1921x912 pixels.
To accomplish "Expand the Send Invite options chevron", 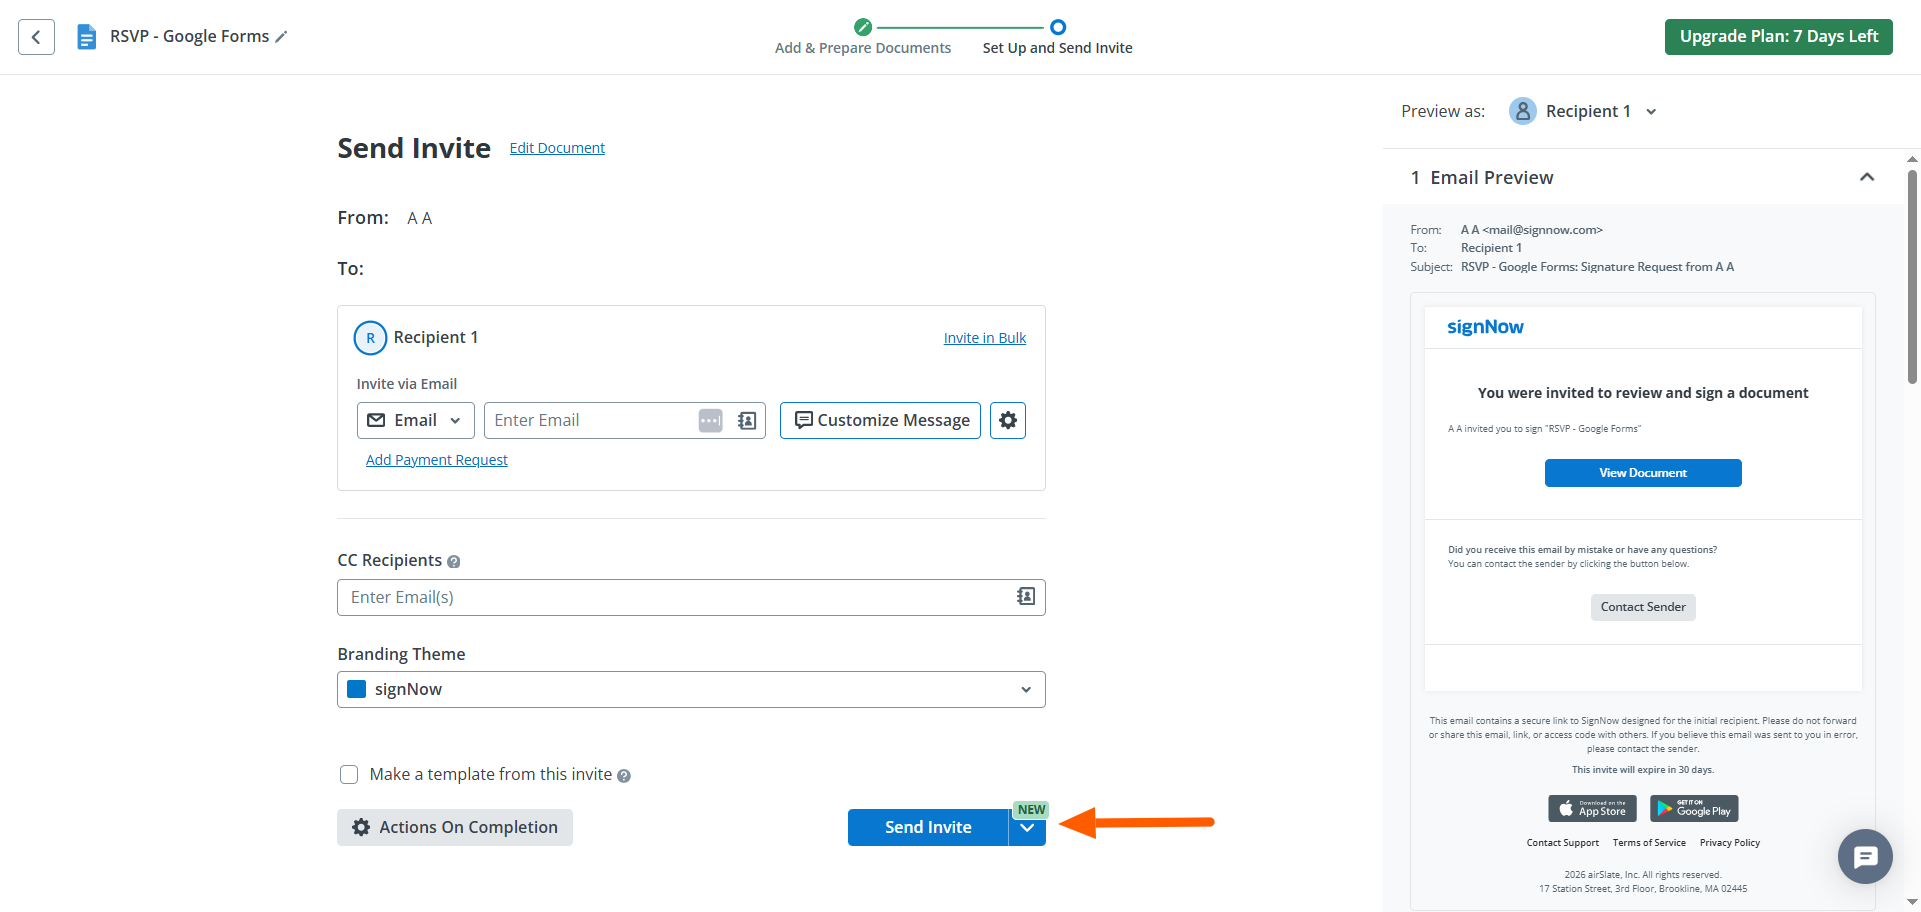I will pos(1028,827).
